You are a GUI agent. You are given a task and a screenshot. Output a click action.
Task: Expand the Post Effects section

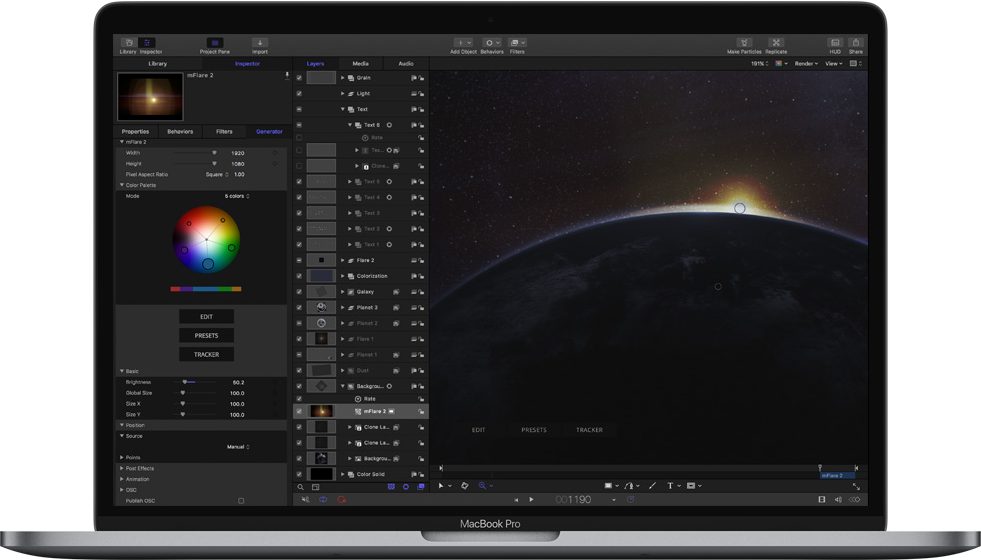(x=122, y=468)
